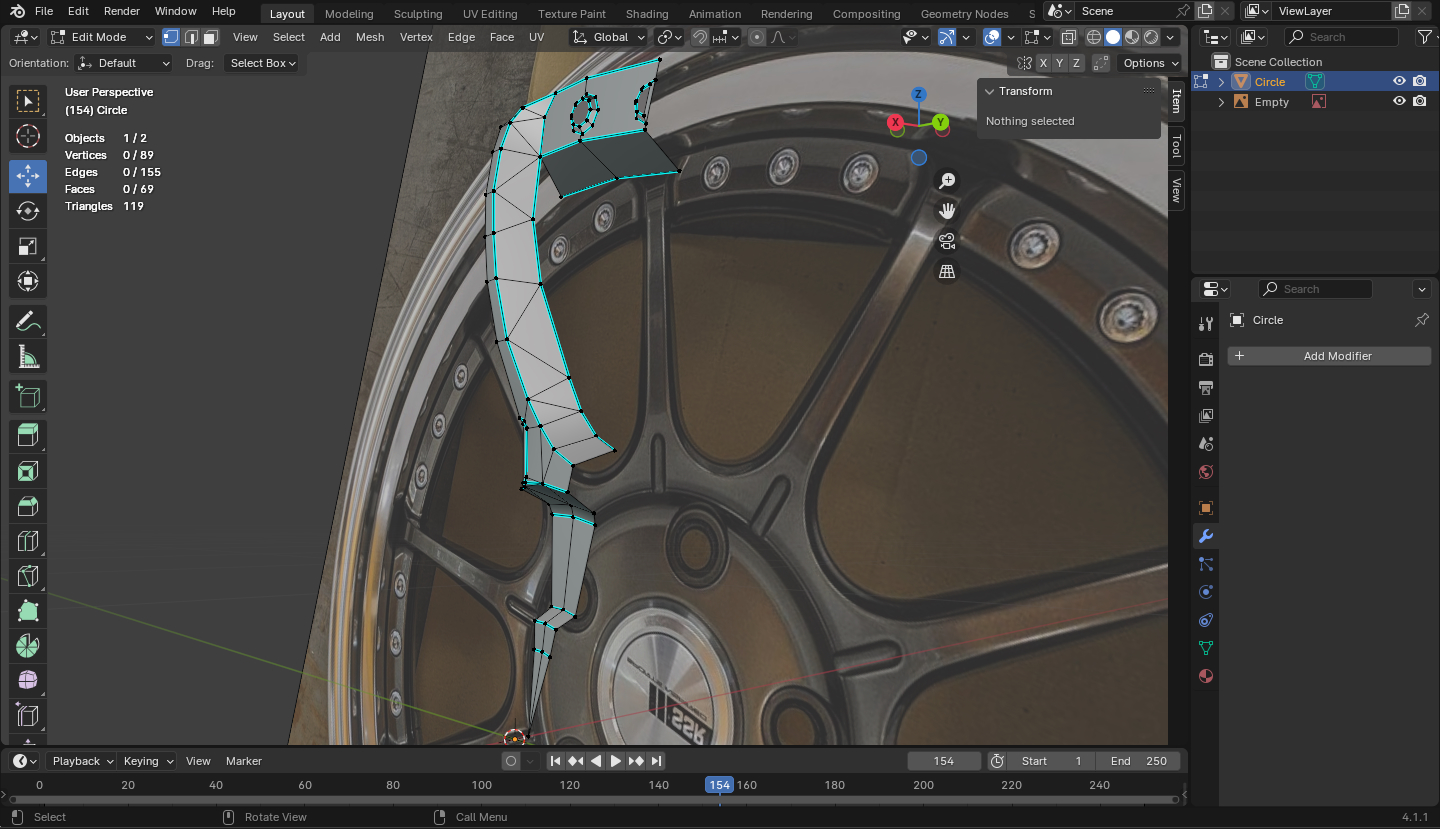Click the viewport pan hand icon
Screen dimensions: 1440x829
pos(947,211)
